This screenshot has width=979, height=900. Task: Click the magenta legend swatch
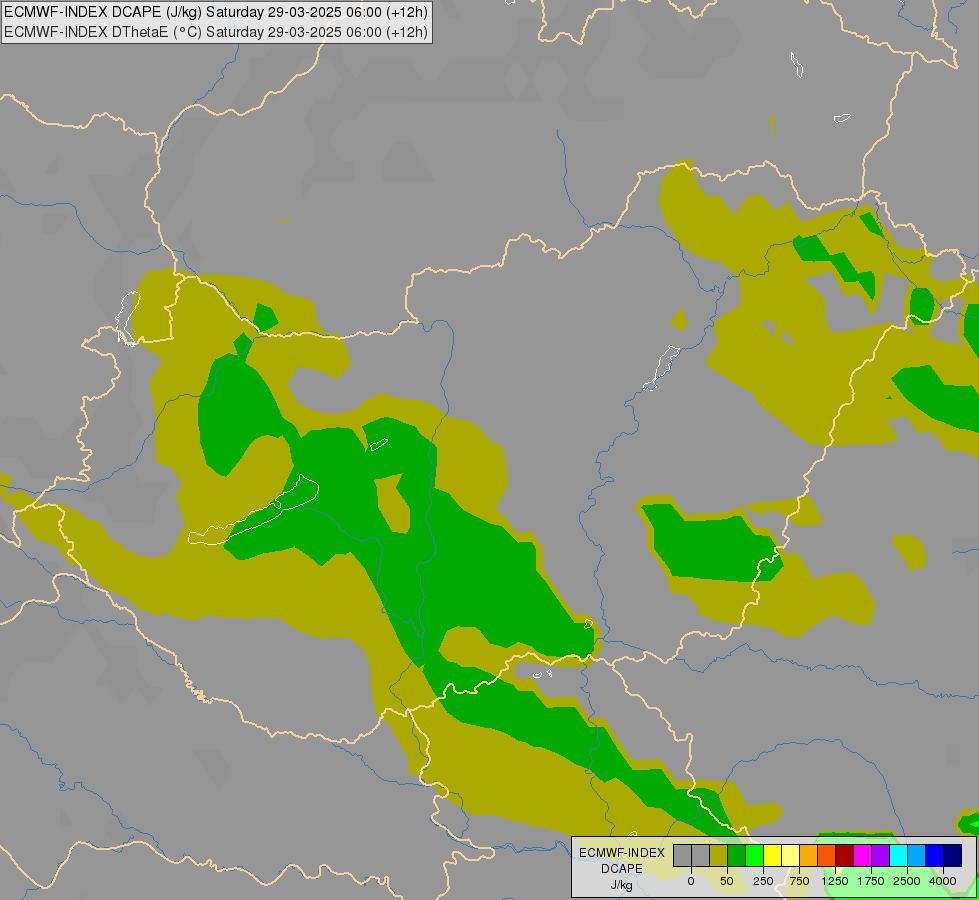tap(863, 855)
